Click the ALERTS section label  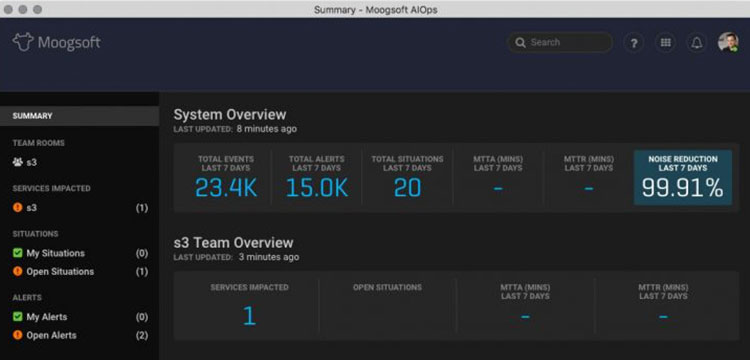[x=27, y=297]
